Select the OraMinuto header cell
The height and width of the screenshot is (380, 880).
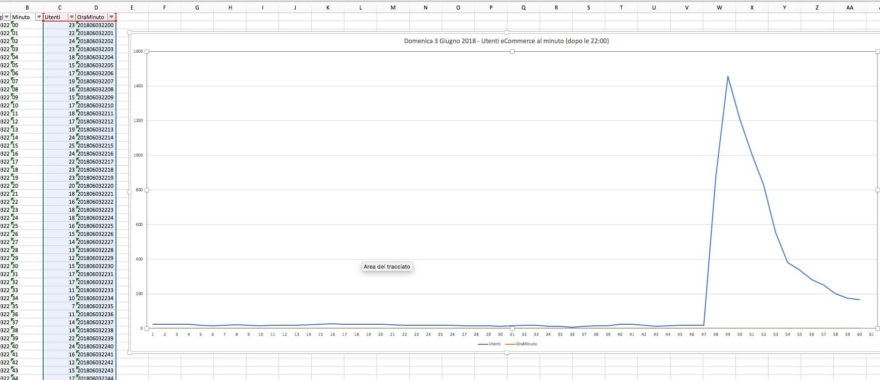point(95,17)
